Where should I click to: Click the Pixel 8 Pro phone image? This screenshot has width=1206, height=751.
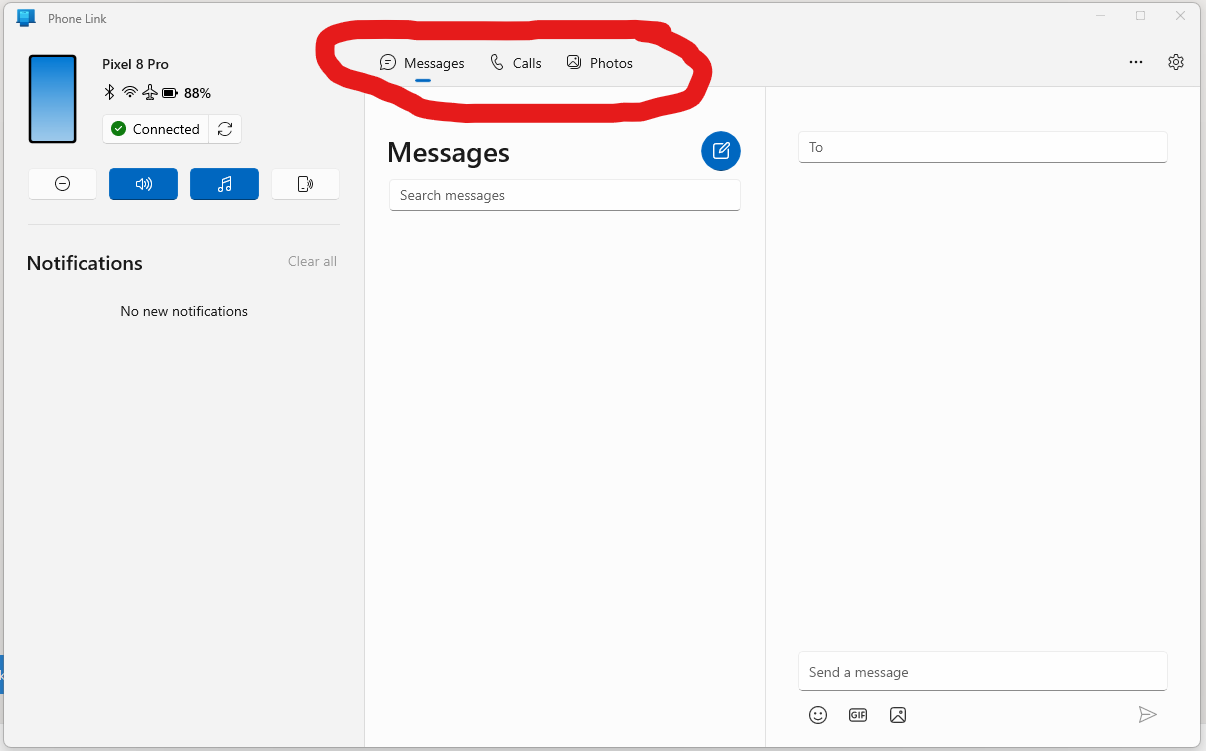[53, 99]
